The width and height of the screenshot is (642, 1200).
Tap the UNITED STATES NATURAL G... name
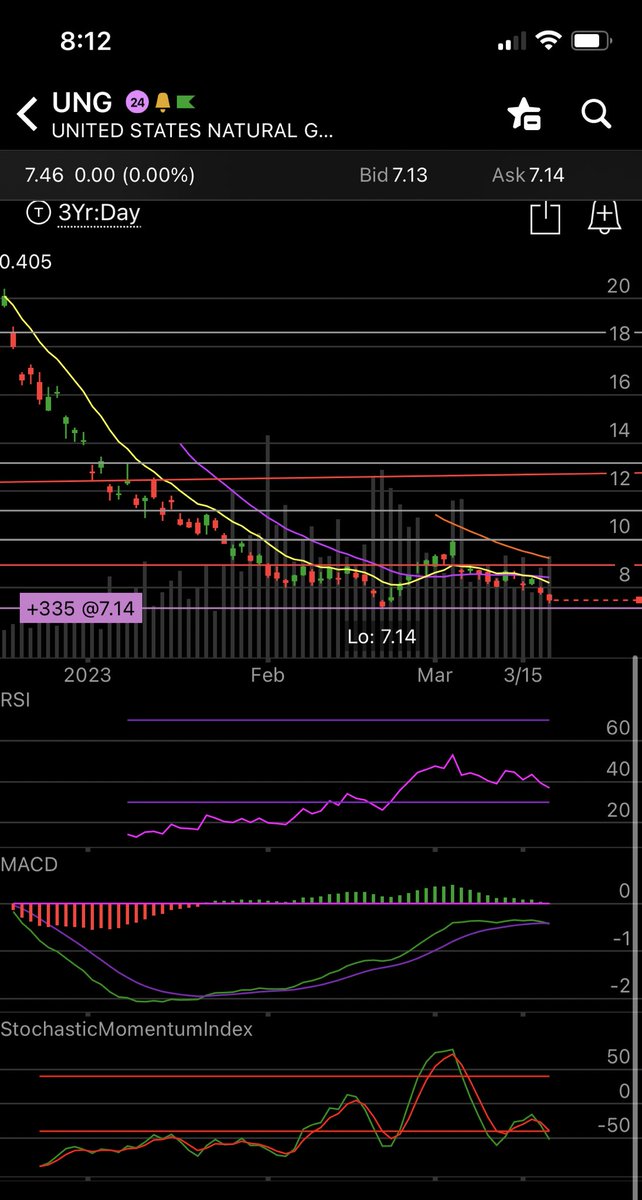pyautogui.click(x=192, y=130)
